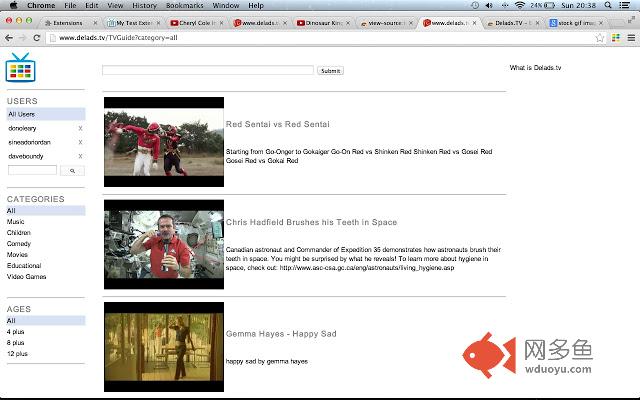Image resolution: width=640 pixels, height=400 pixels.
Task: Filter categories by Music
Action: [x=16, y=222]
